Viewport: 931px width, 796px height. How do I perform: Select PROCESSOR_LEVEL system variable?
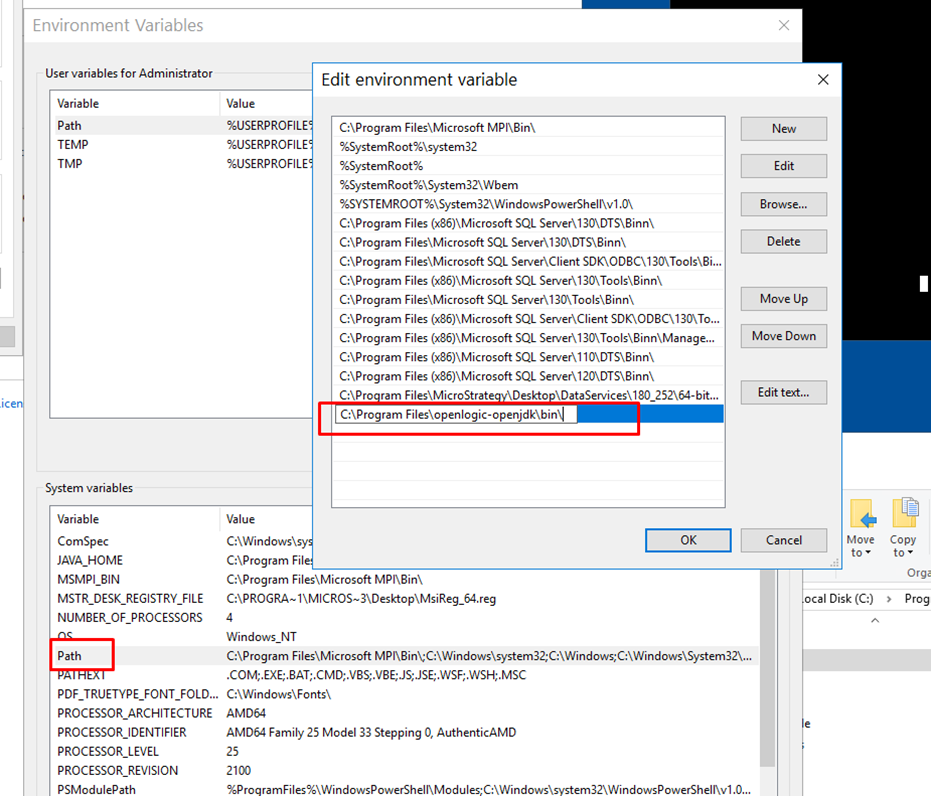[405, 751]
